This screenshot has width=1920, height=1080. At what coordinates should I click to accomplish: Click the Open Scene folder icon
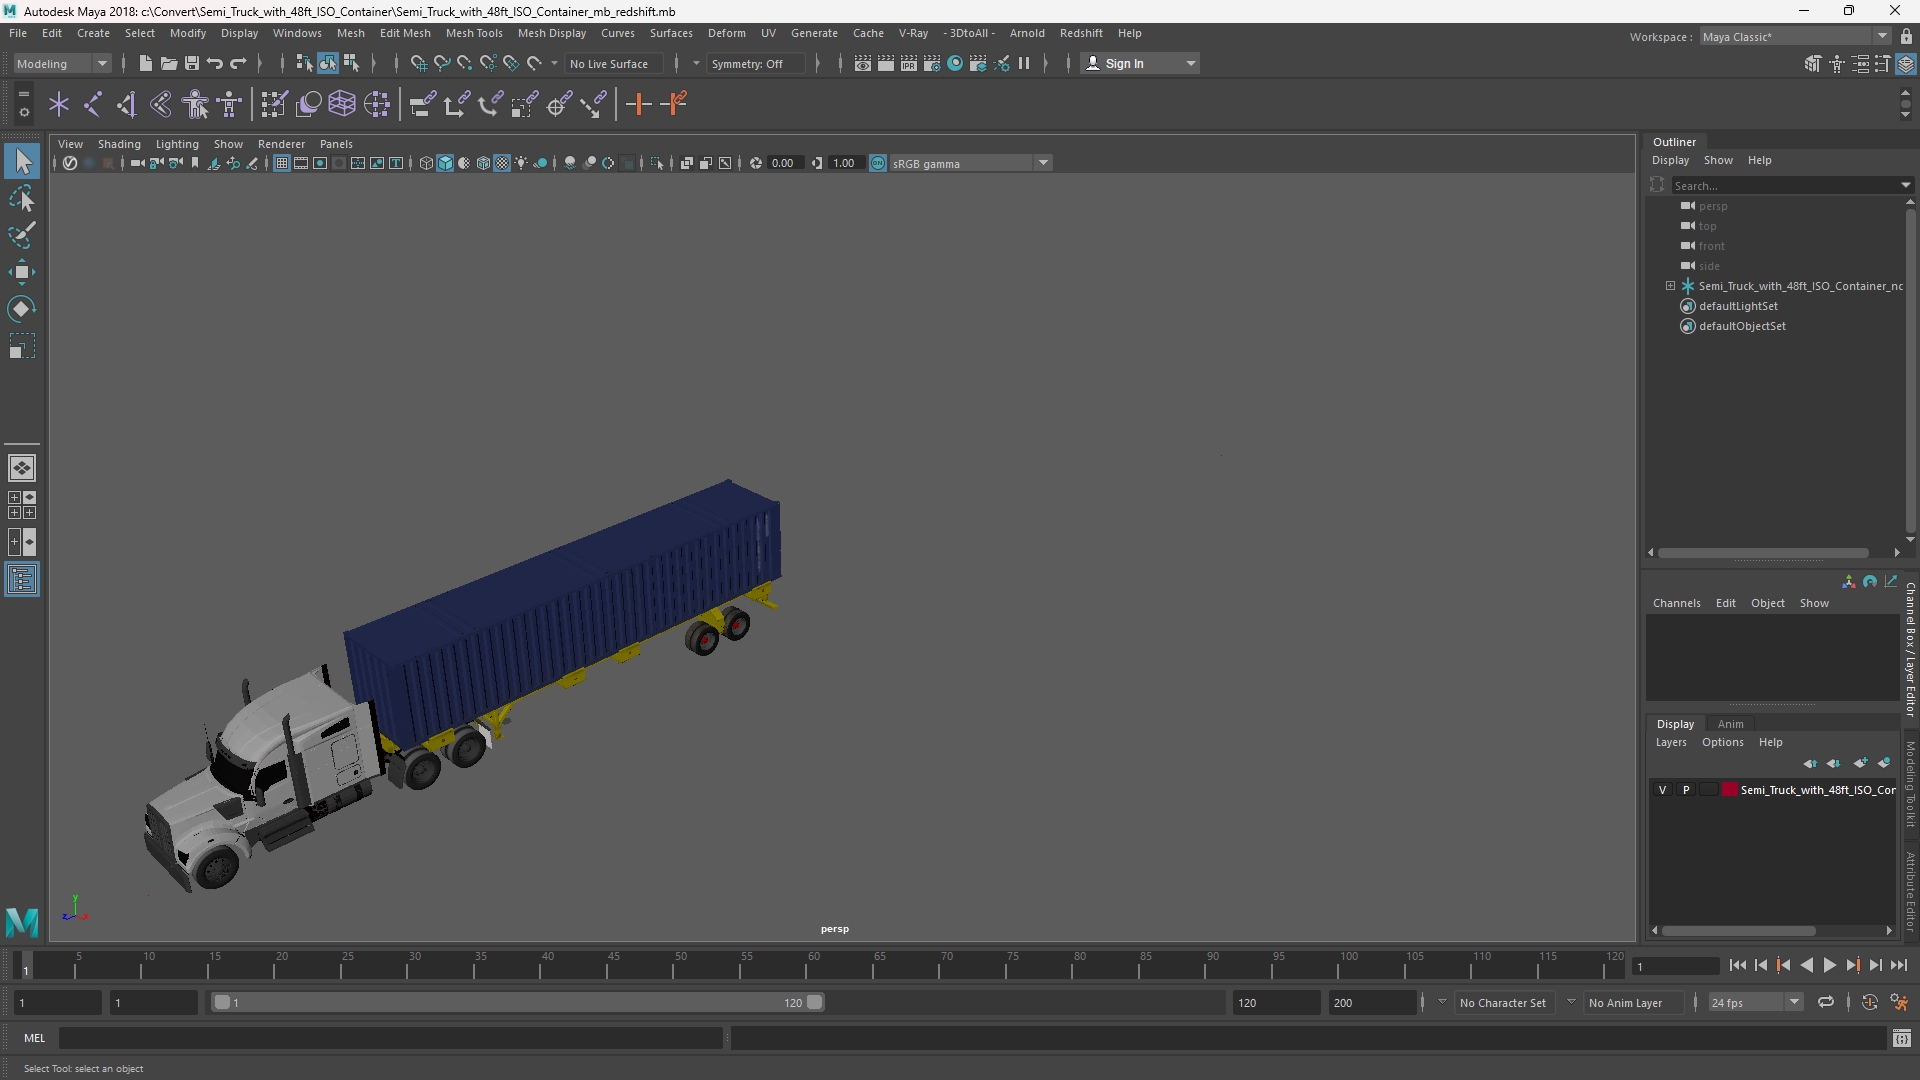pos(168,63)
